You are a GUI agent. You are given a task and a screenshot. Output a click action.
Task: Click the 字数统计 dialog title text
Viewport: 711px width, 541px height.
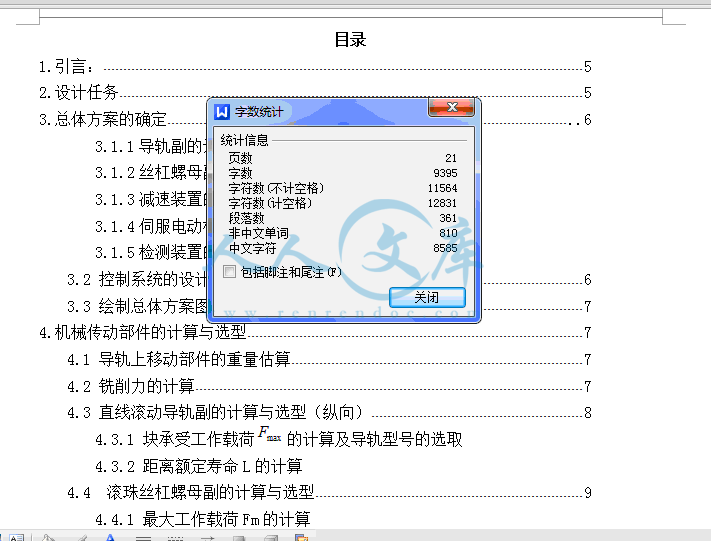(x=259, y=112)
